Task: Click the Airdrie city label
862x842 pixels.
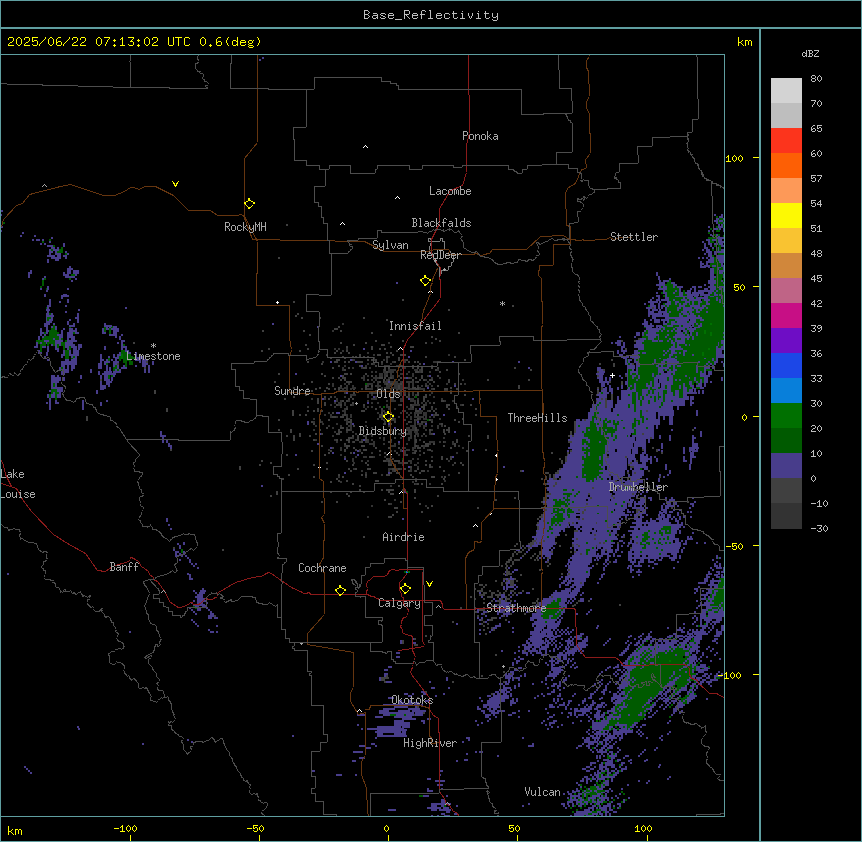Action: (404, 537)
